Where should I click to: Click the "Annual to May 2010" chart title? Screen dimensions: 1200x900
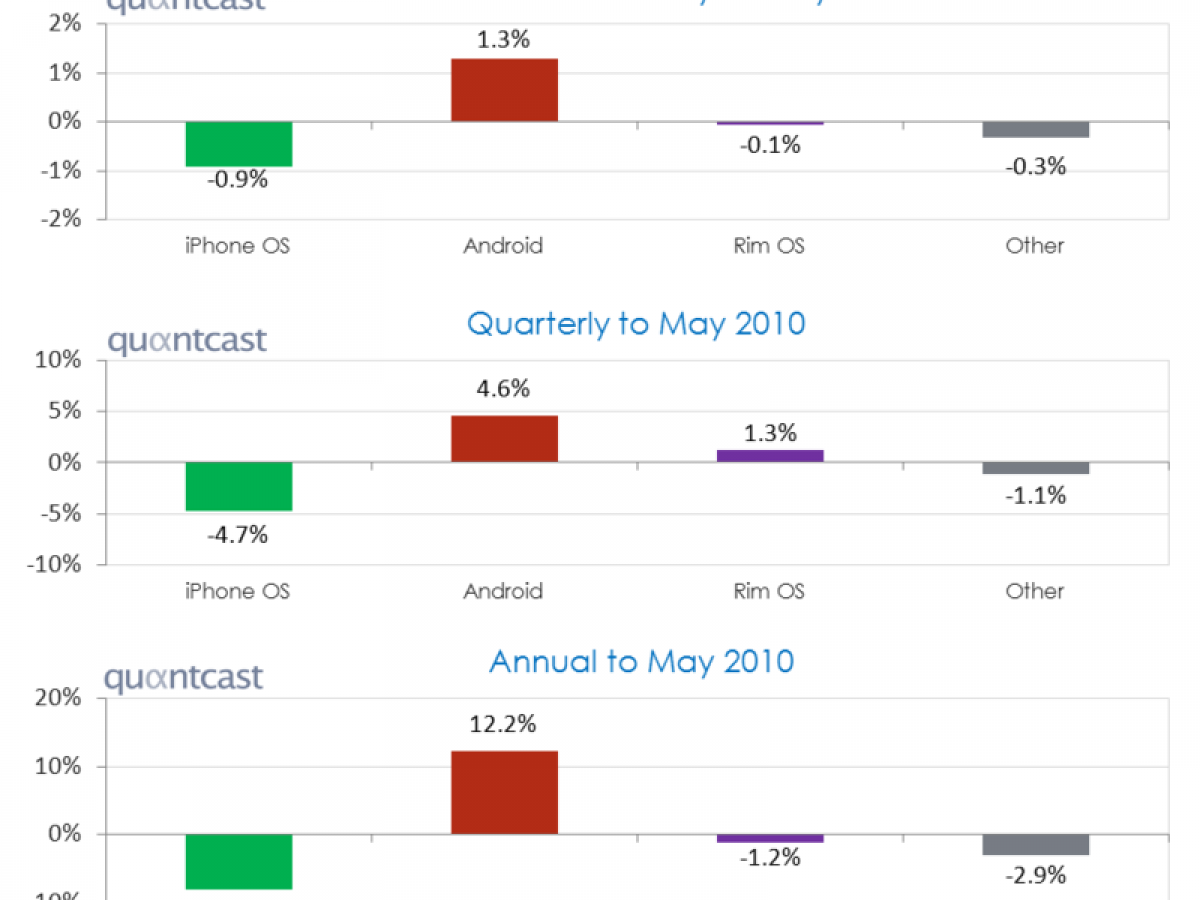pos(641,661)
